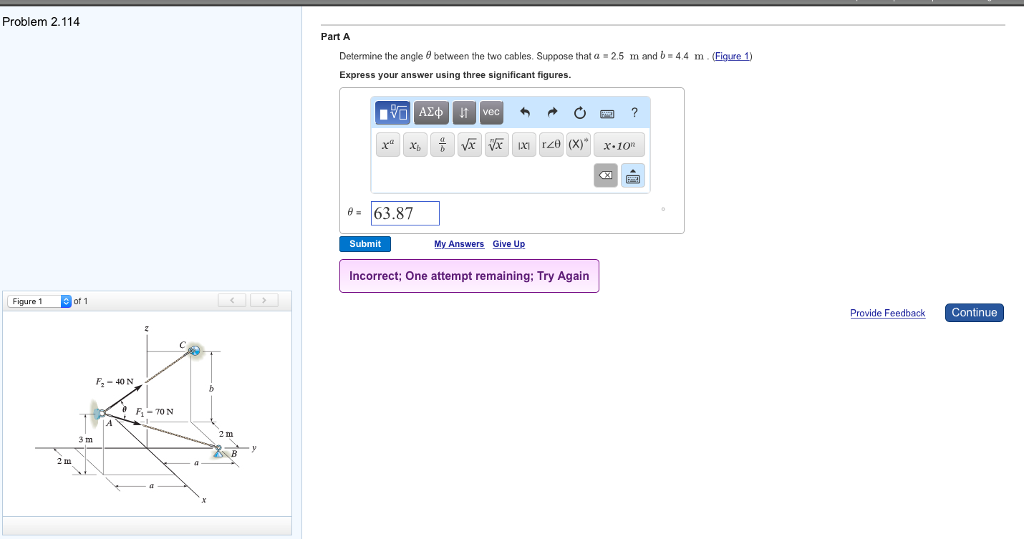Click 'Express your answer using three significant figures'
The width and height of the screenshot is (1024, 539).
pyautogui.click(x=455, y=75)
